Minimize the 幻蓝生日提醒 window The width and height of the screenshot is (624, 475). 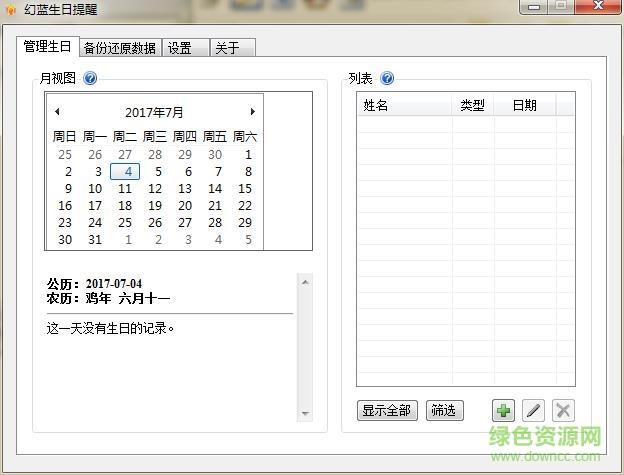pyautogui.click(x=534, y=7)
